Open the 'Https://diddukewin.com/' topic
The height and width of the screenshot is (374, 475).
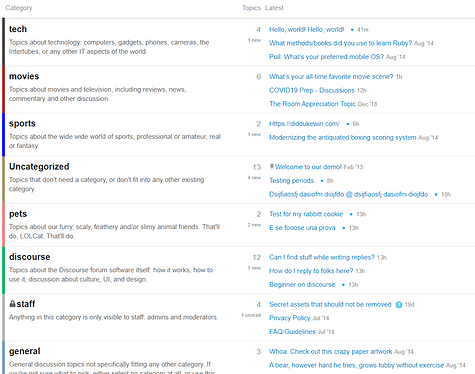[x=304, y=124]
